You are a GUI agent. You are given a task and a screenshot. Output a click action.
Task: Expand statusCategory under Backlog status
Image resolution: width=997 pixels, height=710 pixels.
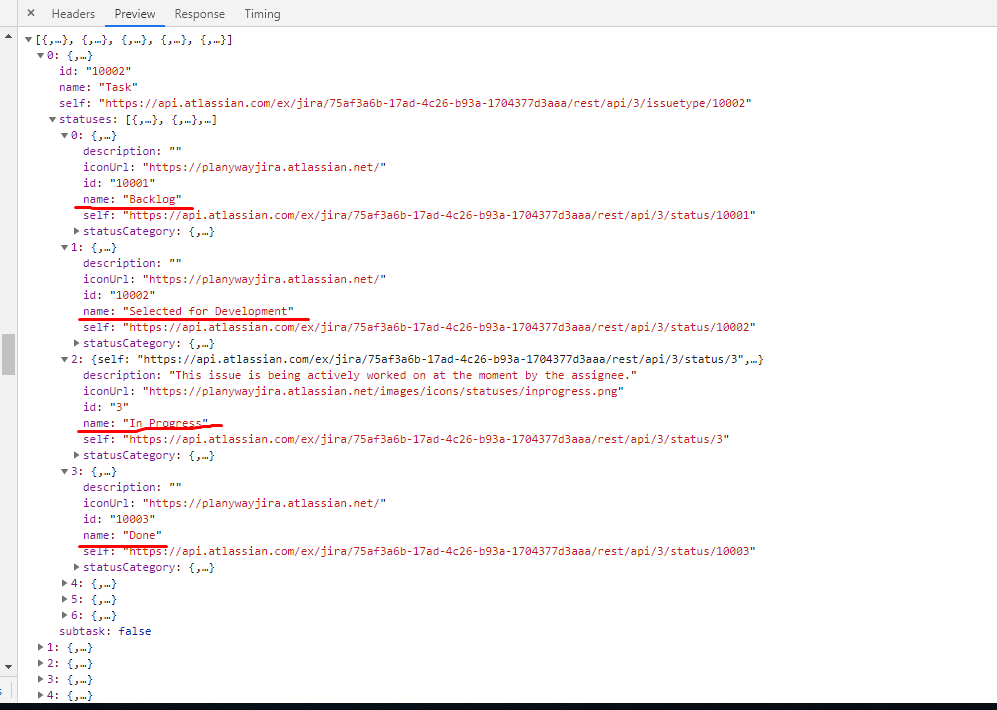[76, 231]
